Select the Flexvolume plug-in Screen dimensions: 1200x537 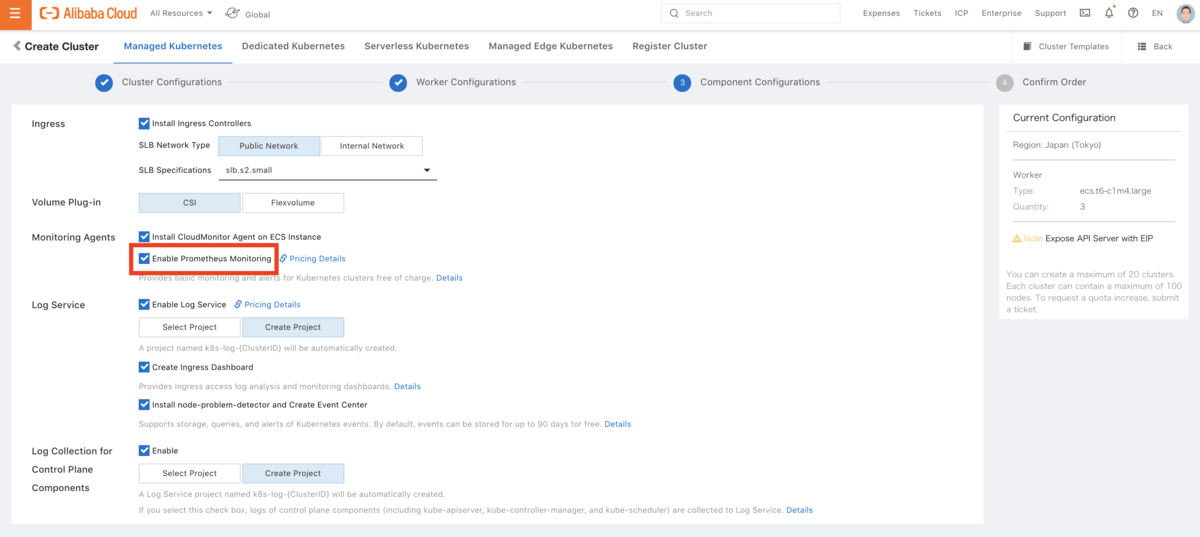click(293, 203)
